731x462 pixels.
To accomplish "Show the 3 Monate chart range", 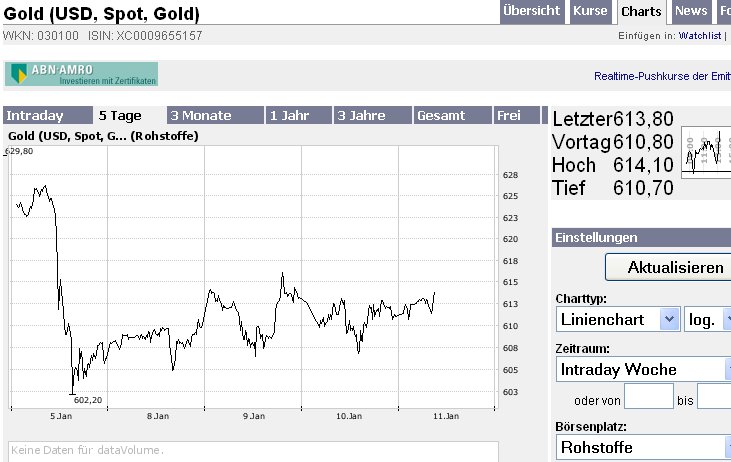I will pyautogui.click(x=214, y=115).
